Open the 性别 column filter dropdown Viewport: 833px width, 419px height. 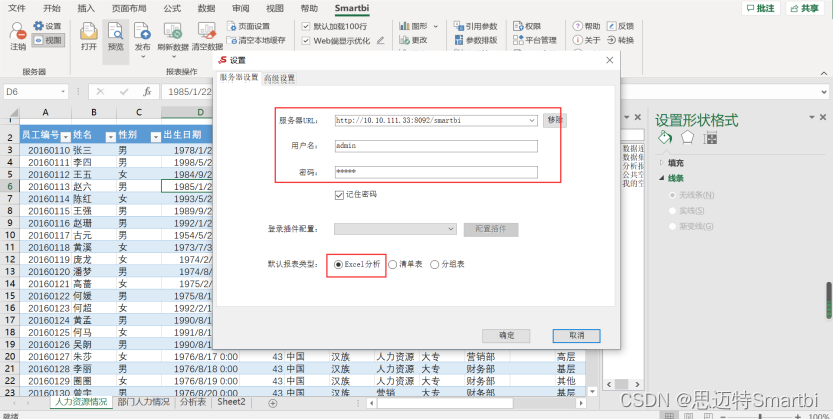coord(155,136)
